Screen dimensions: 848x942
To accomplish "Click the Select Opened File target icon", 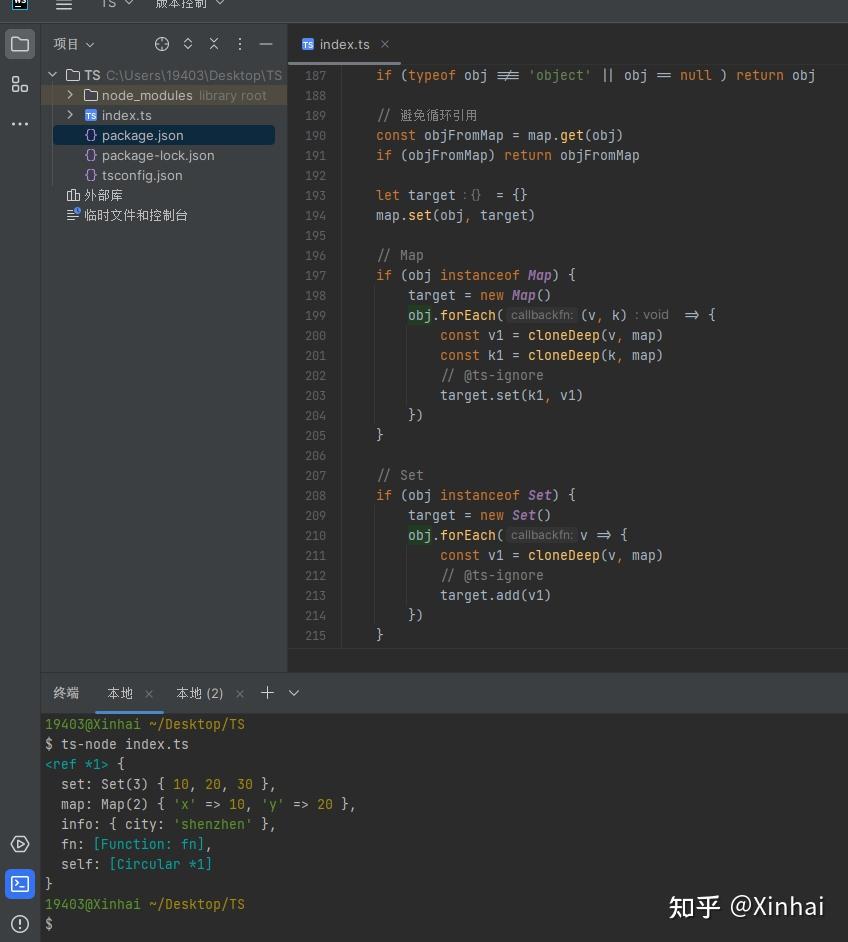I will pos(162,44).
